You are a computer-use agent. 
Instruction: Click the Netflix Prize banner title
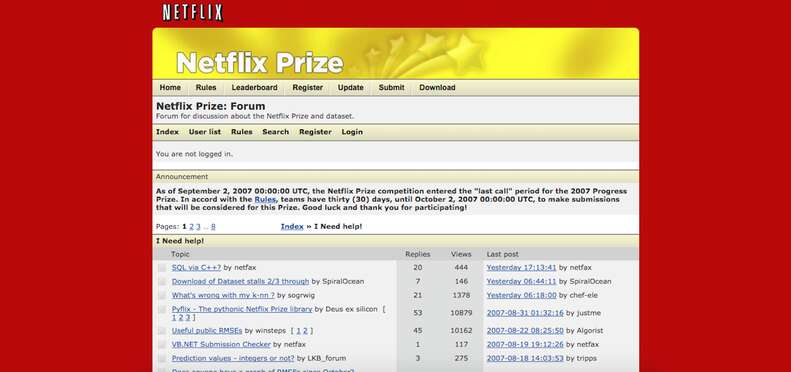tap(260, 63)
